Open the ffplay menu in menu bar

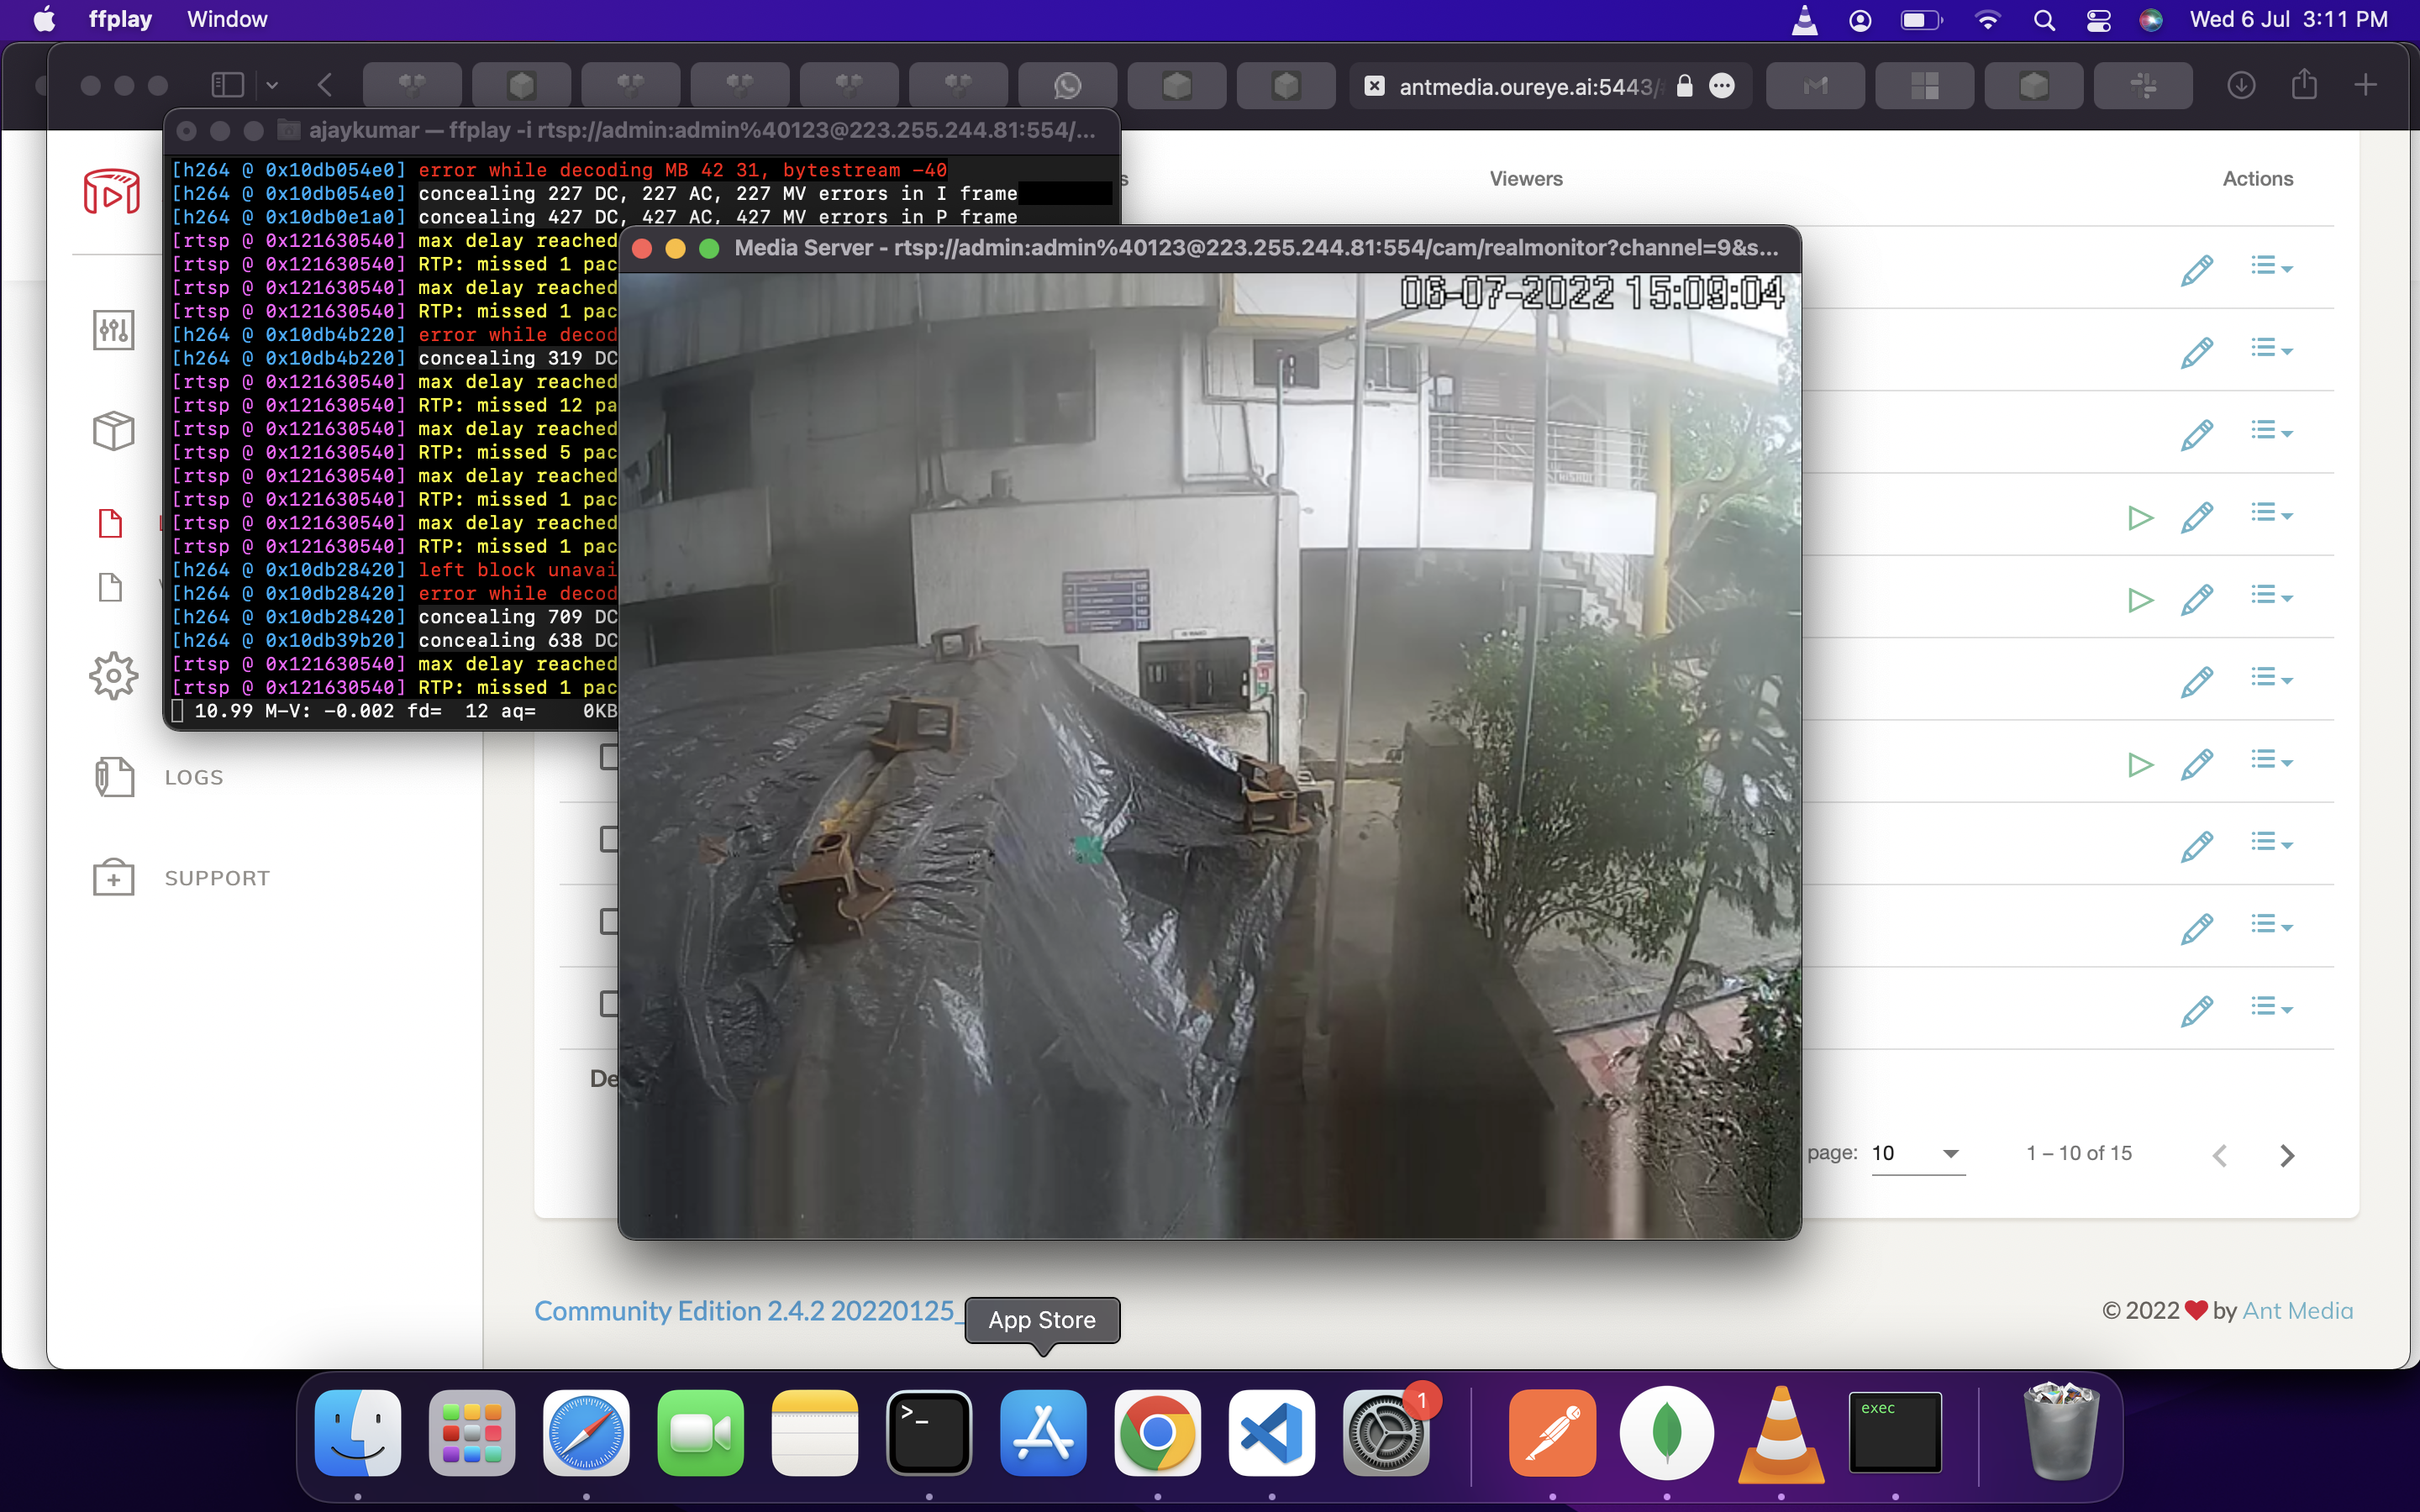(120, 19)
